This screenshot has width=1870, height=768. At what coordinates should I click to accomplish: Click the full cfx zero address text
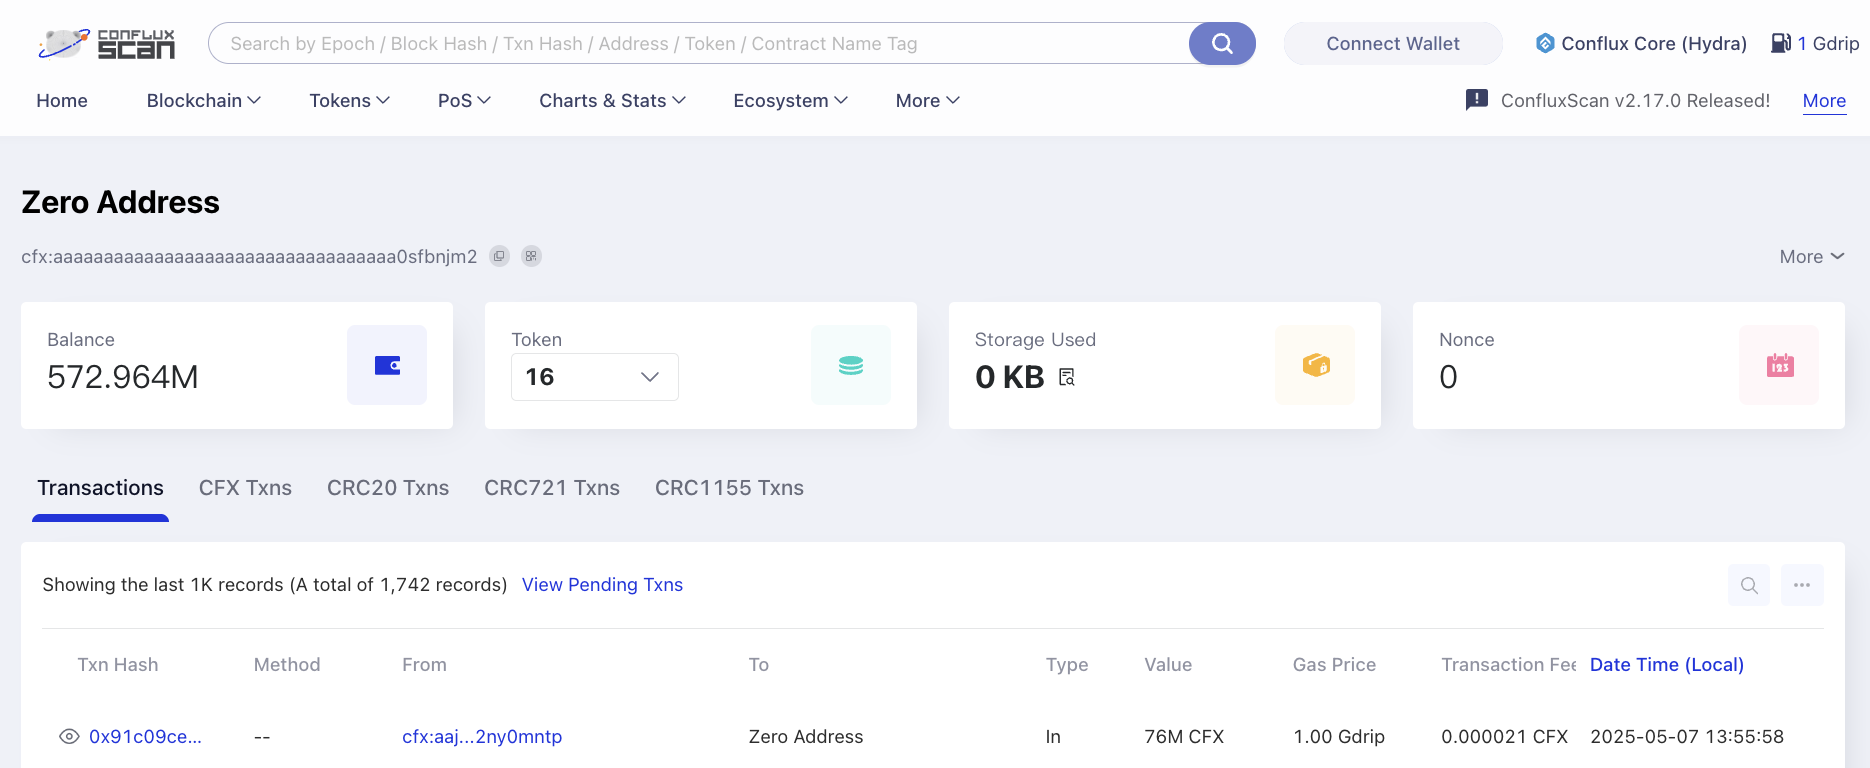click(249, 257)
